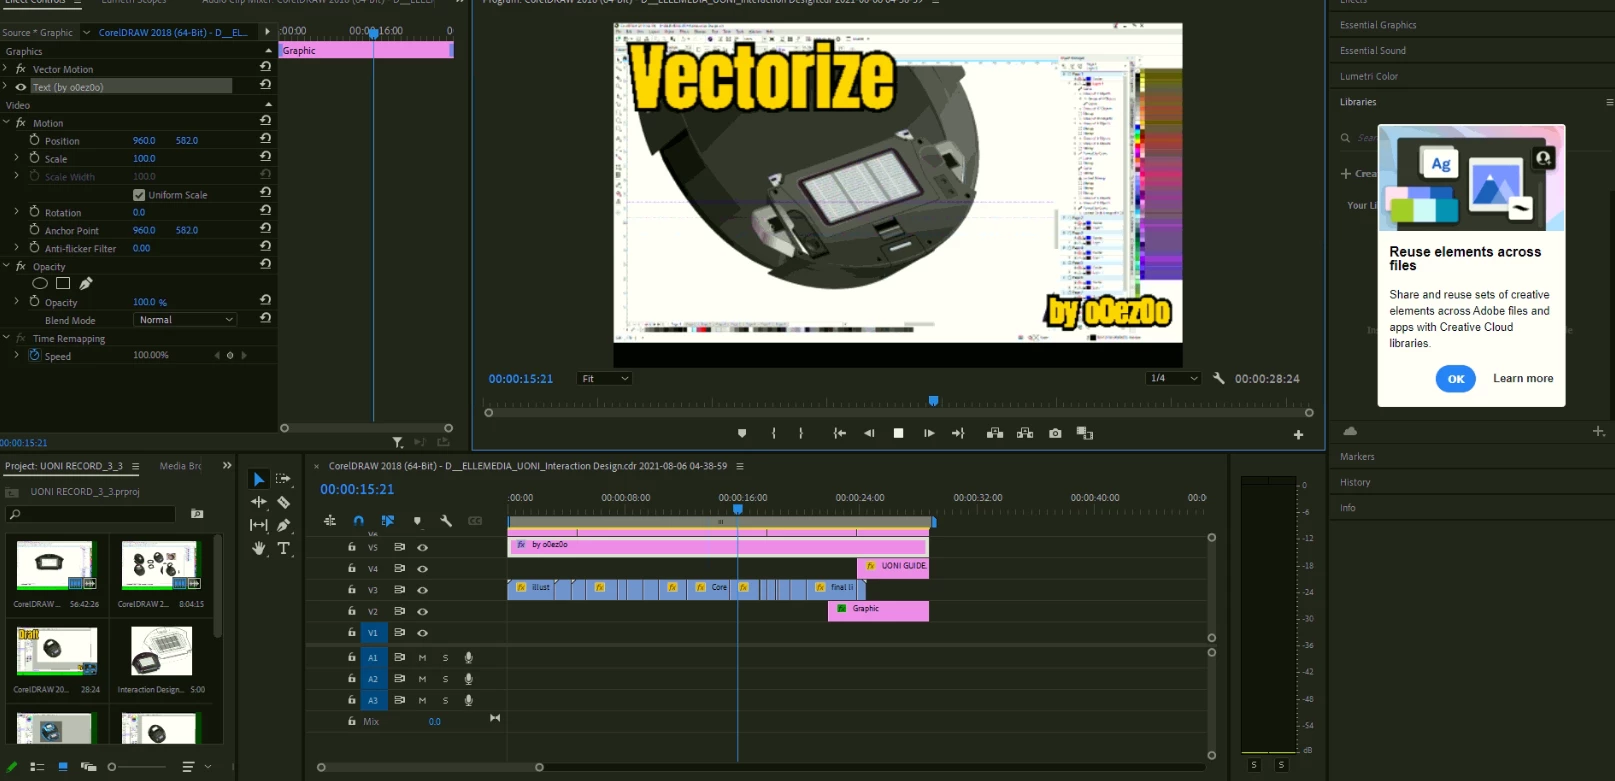Hide track V4 output eye
The width and height of the screenshot is (1615, 781).
422,569
